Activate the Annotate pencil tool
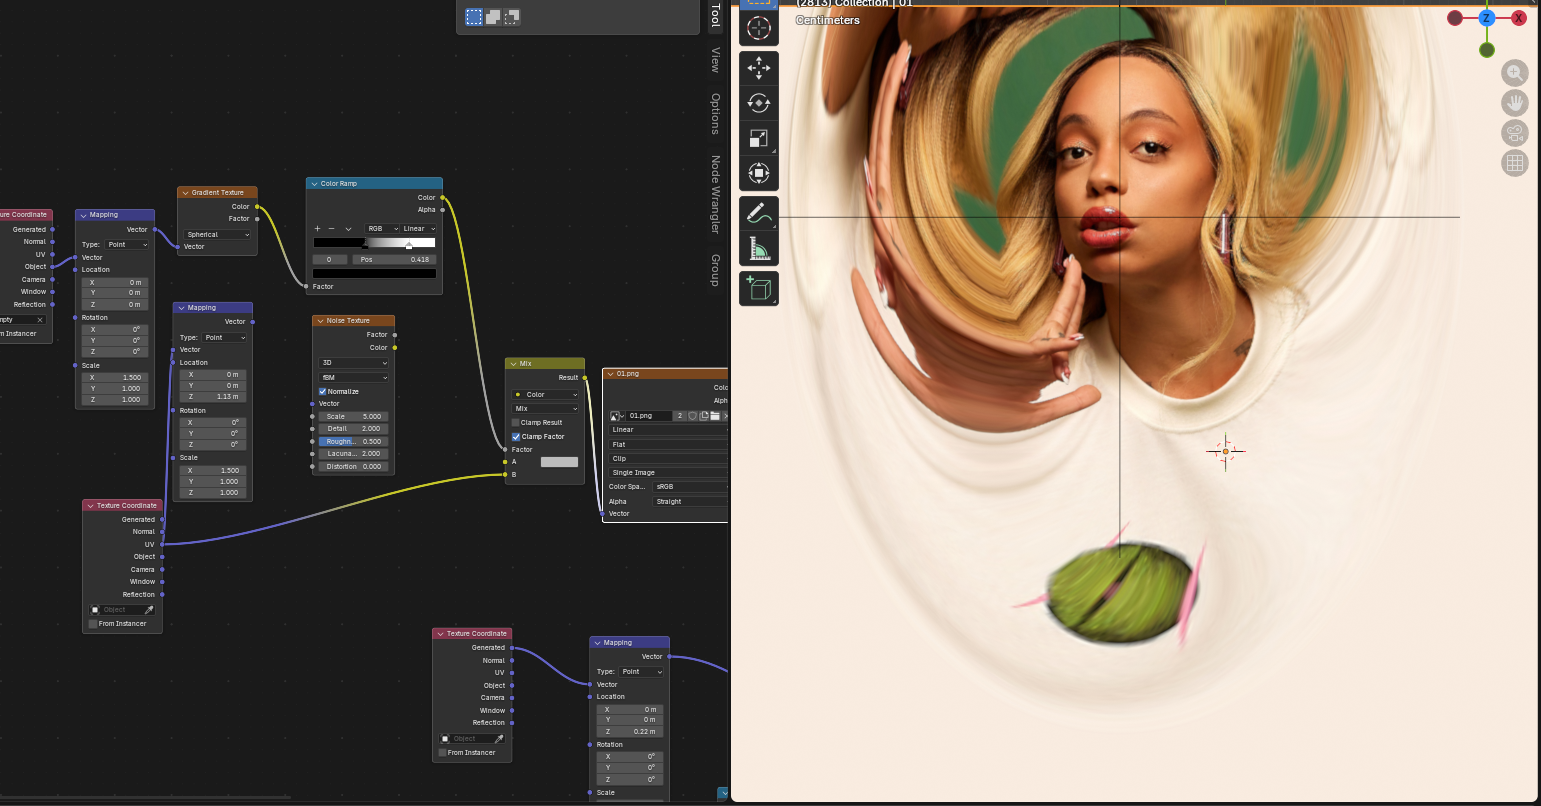Viewport: 1541px width, 806px height. [758, 213]
